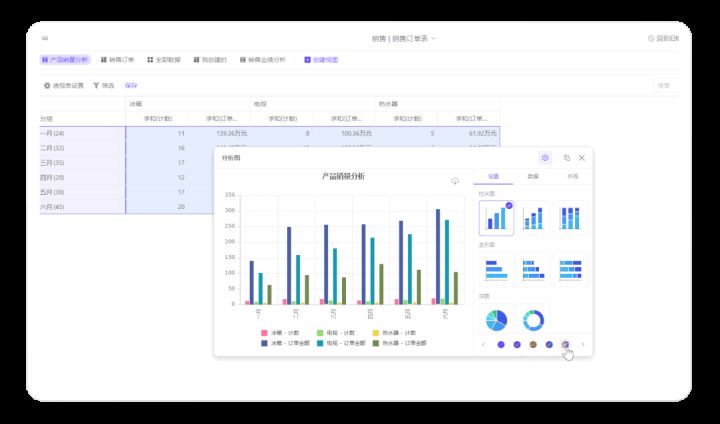Screen dimensions: 720x424
Task: Select the 100% stacked column chart type
Action: (x=570, y=218)
